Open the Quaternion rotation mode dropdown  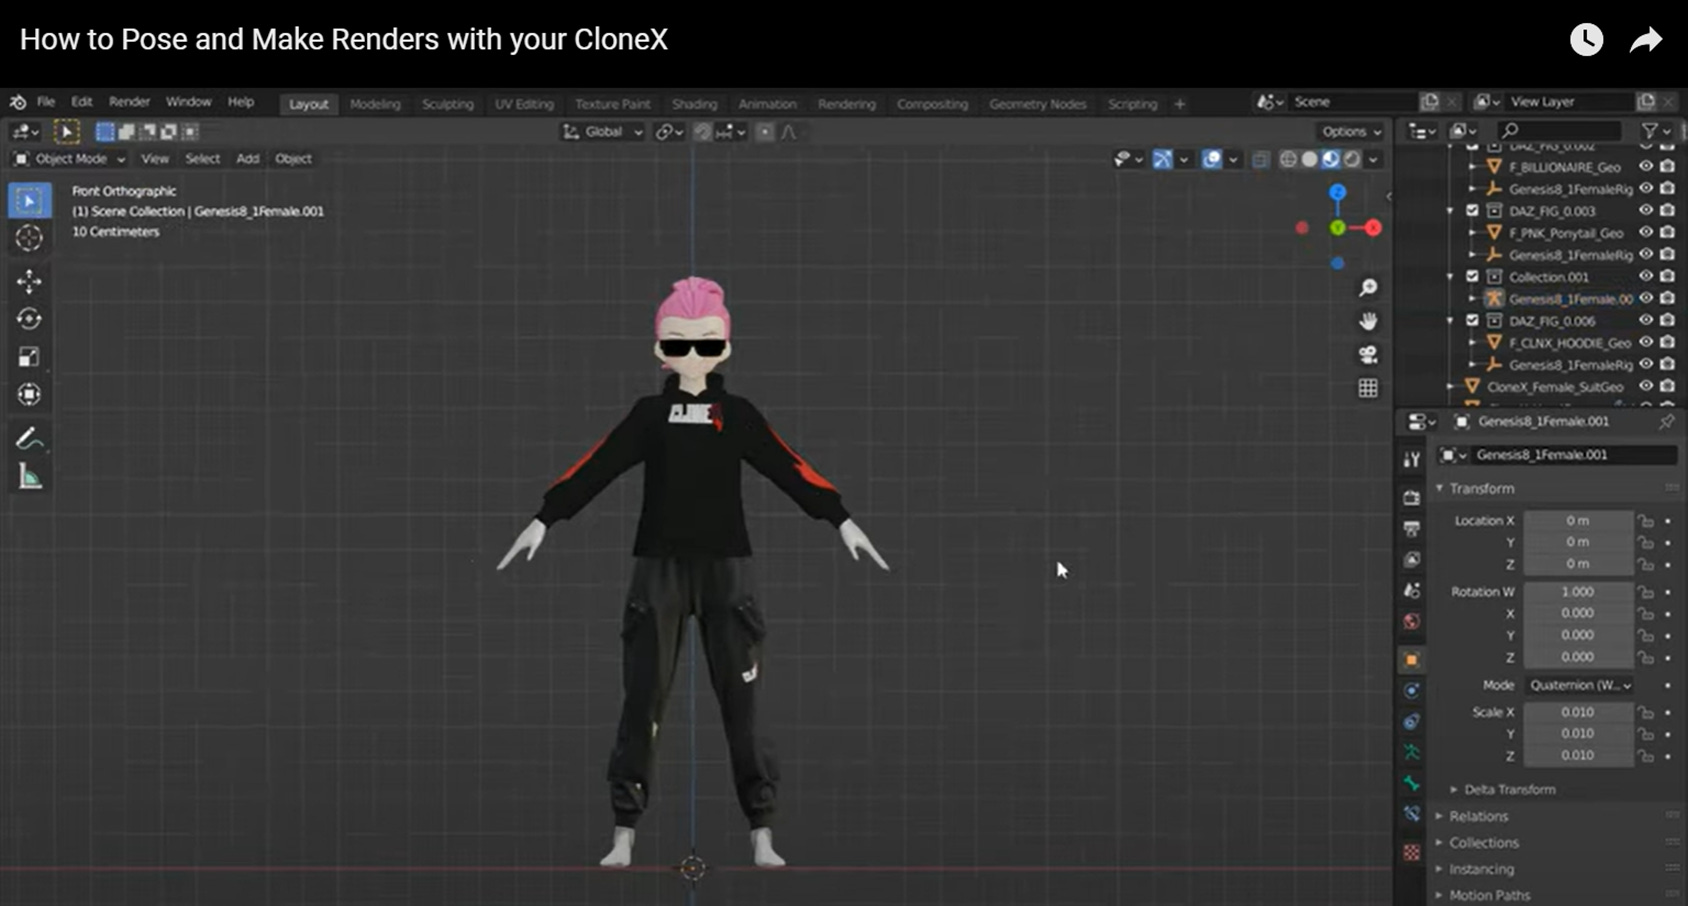1580,685
